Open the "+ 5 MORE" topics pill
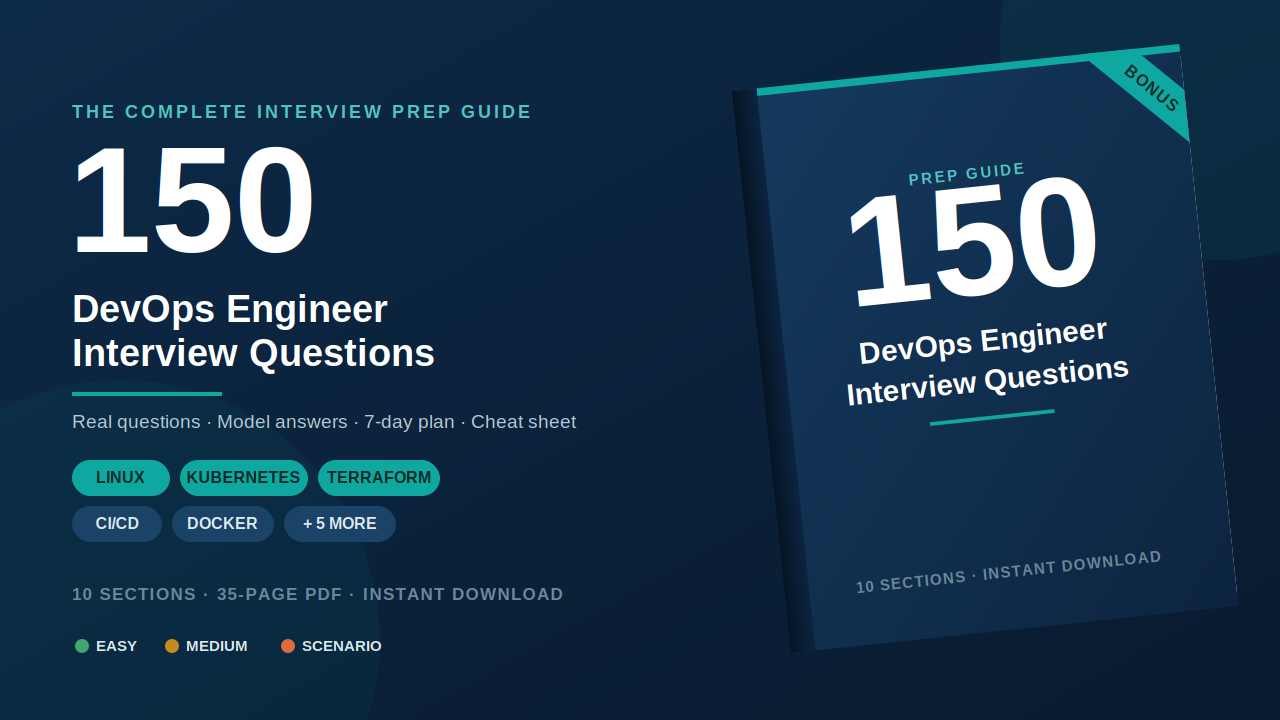1280x720 pixels. click(x=340, y=524)
